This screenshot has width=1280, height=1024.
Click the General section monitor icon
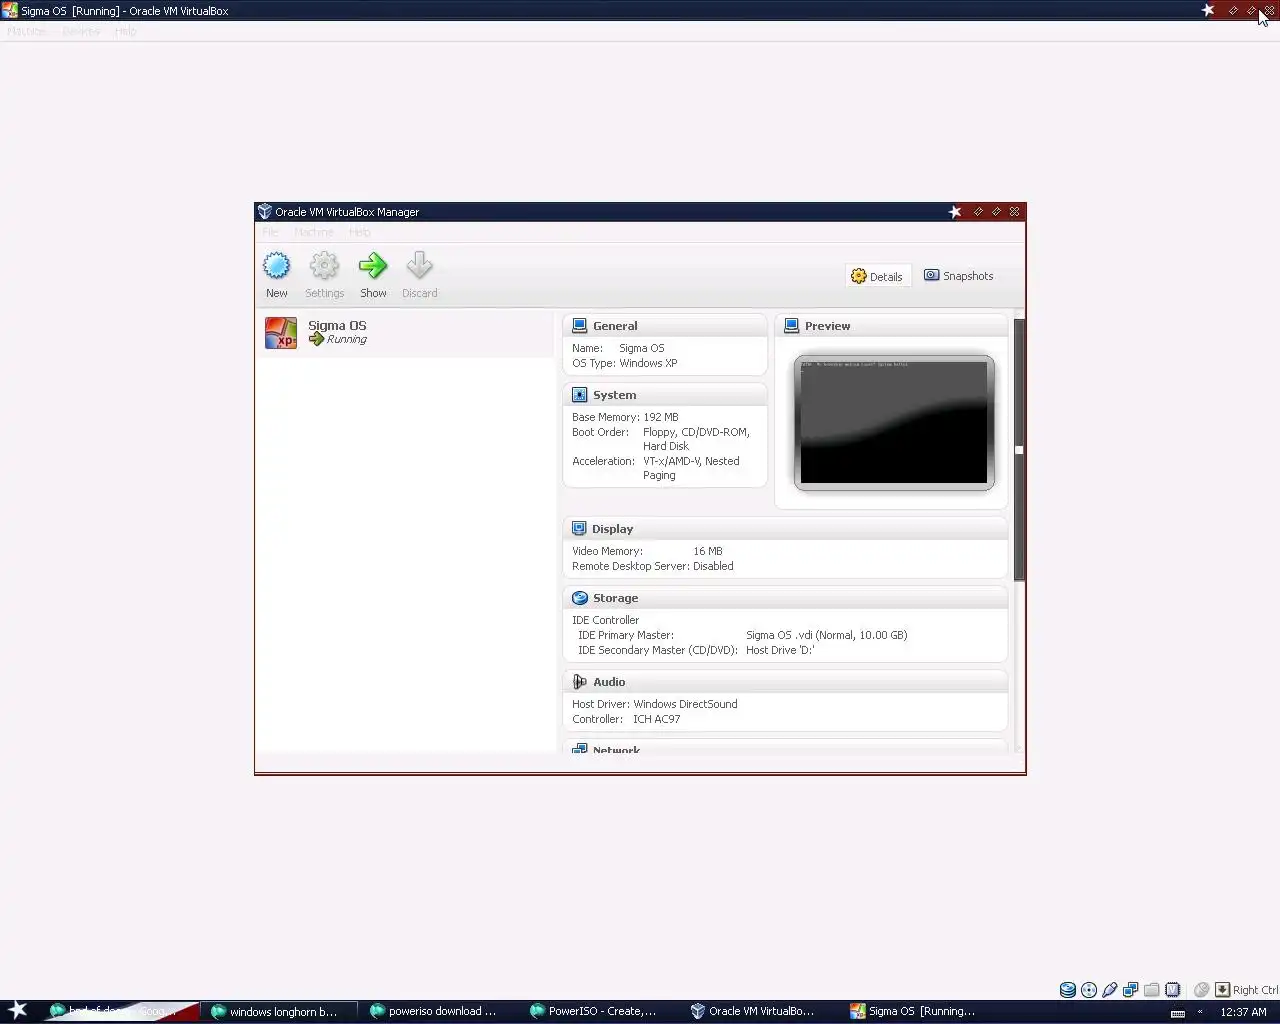click(x=579, y=326)
